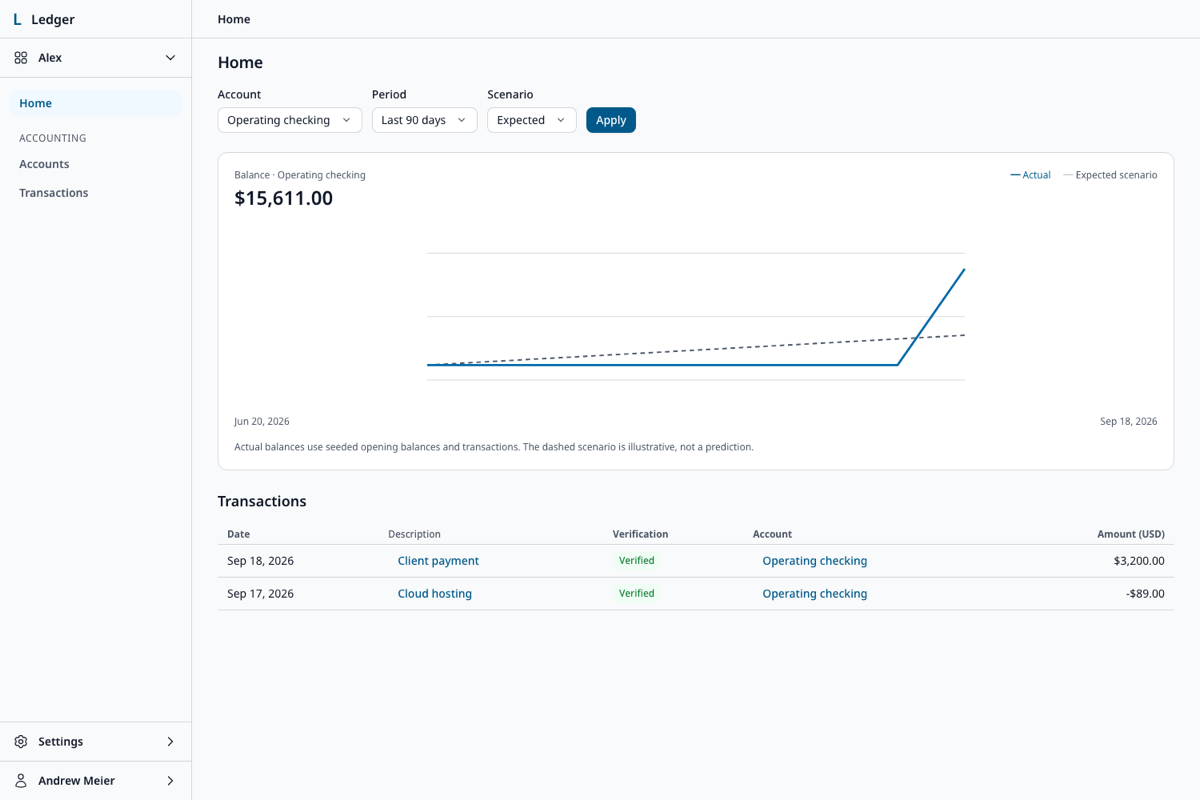Click the Home breadcrumb in the top bar
The width and height of the screenshot is (1200, 800).
pos(234,19)
